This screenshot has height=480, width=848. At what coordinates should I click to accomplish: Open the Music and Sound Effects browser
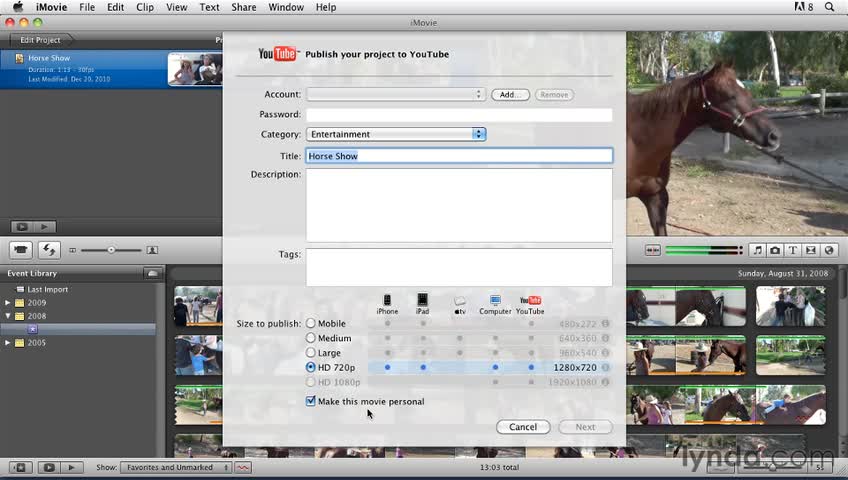[757, 250]
